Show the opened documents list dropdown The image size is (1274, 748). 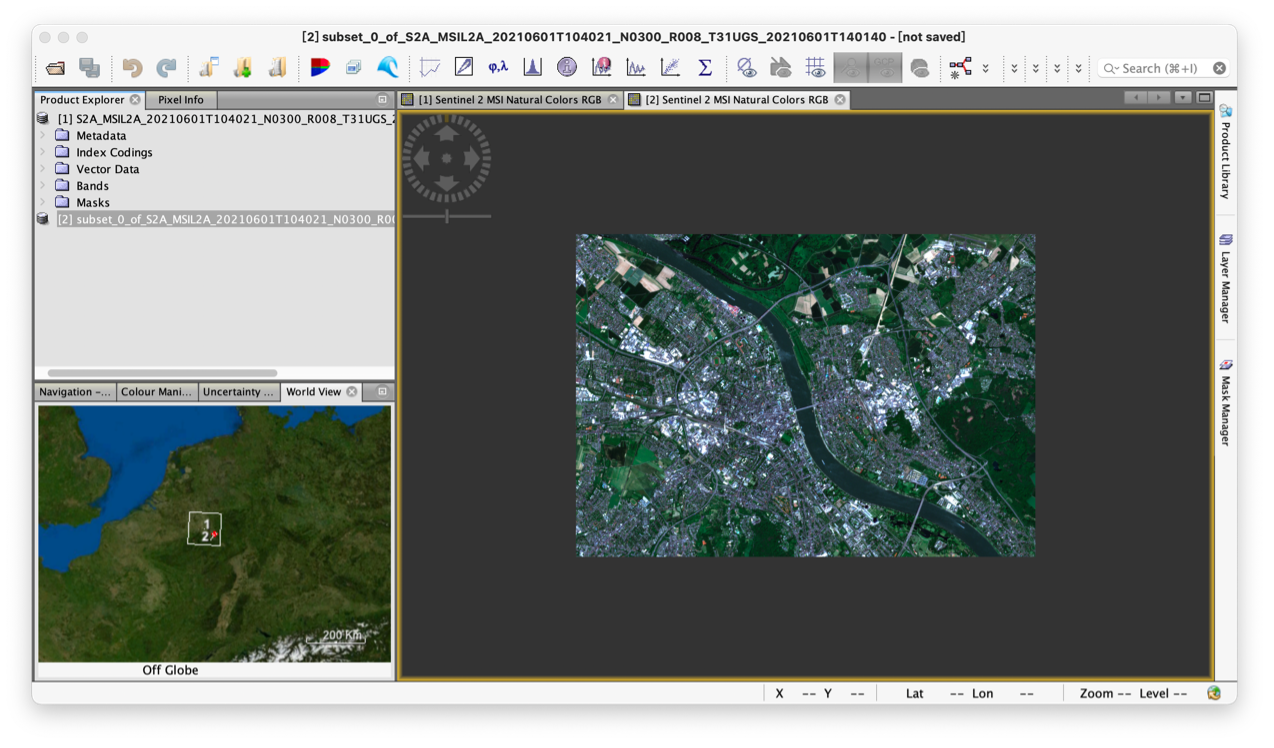[1183, 98]
